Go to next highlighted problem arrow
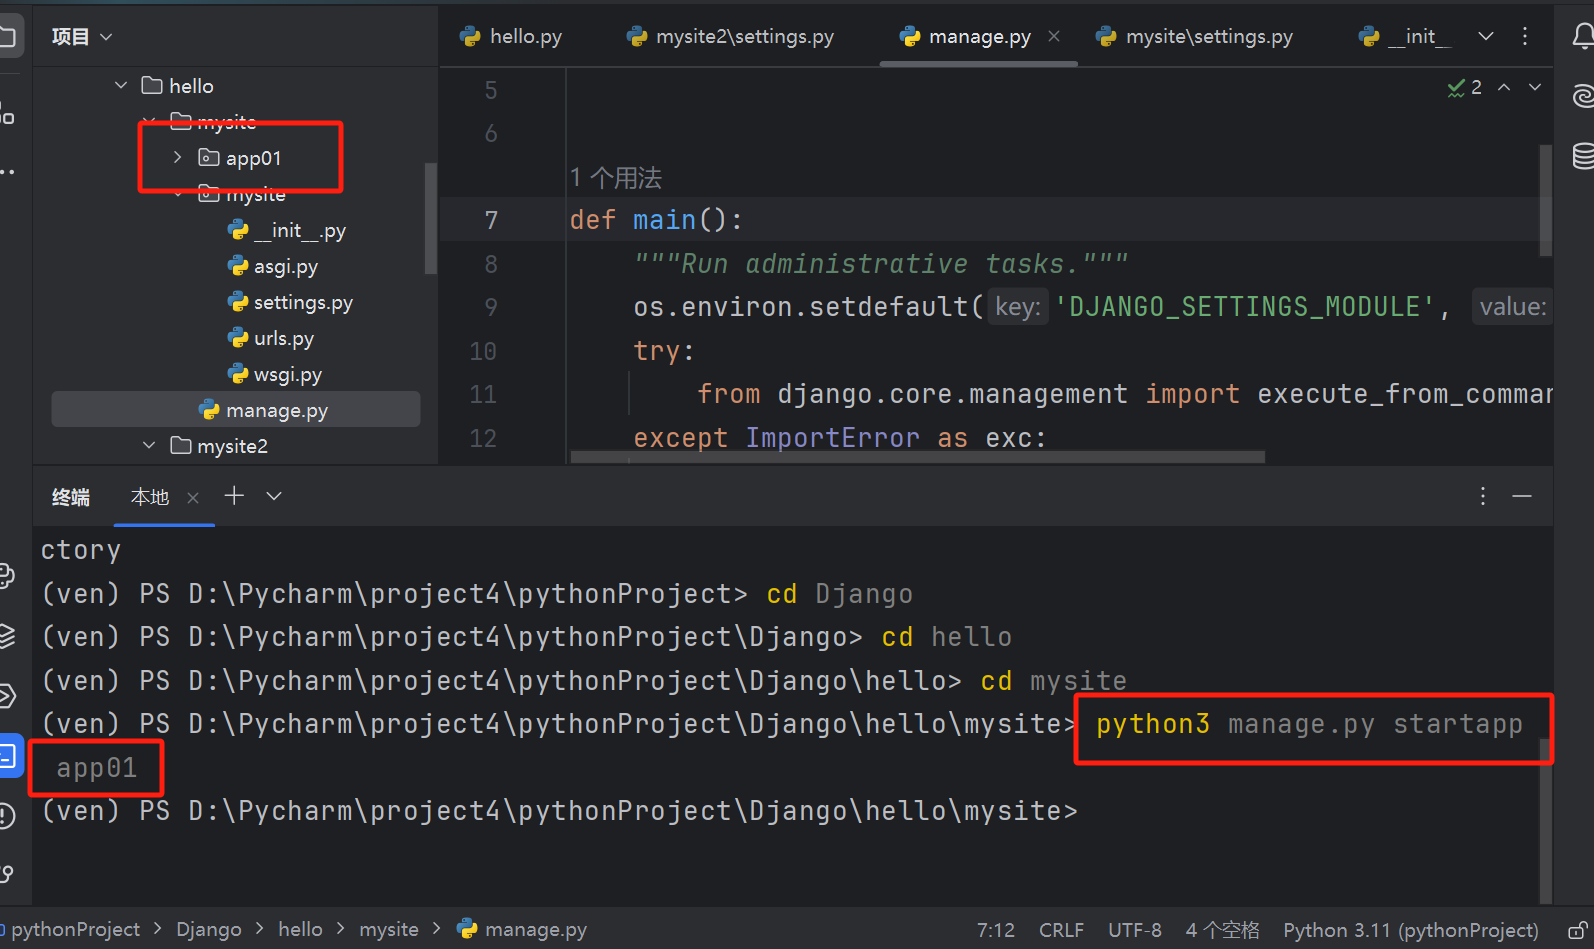This screenshot has height=949, width=1594. point(1535,88)
